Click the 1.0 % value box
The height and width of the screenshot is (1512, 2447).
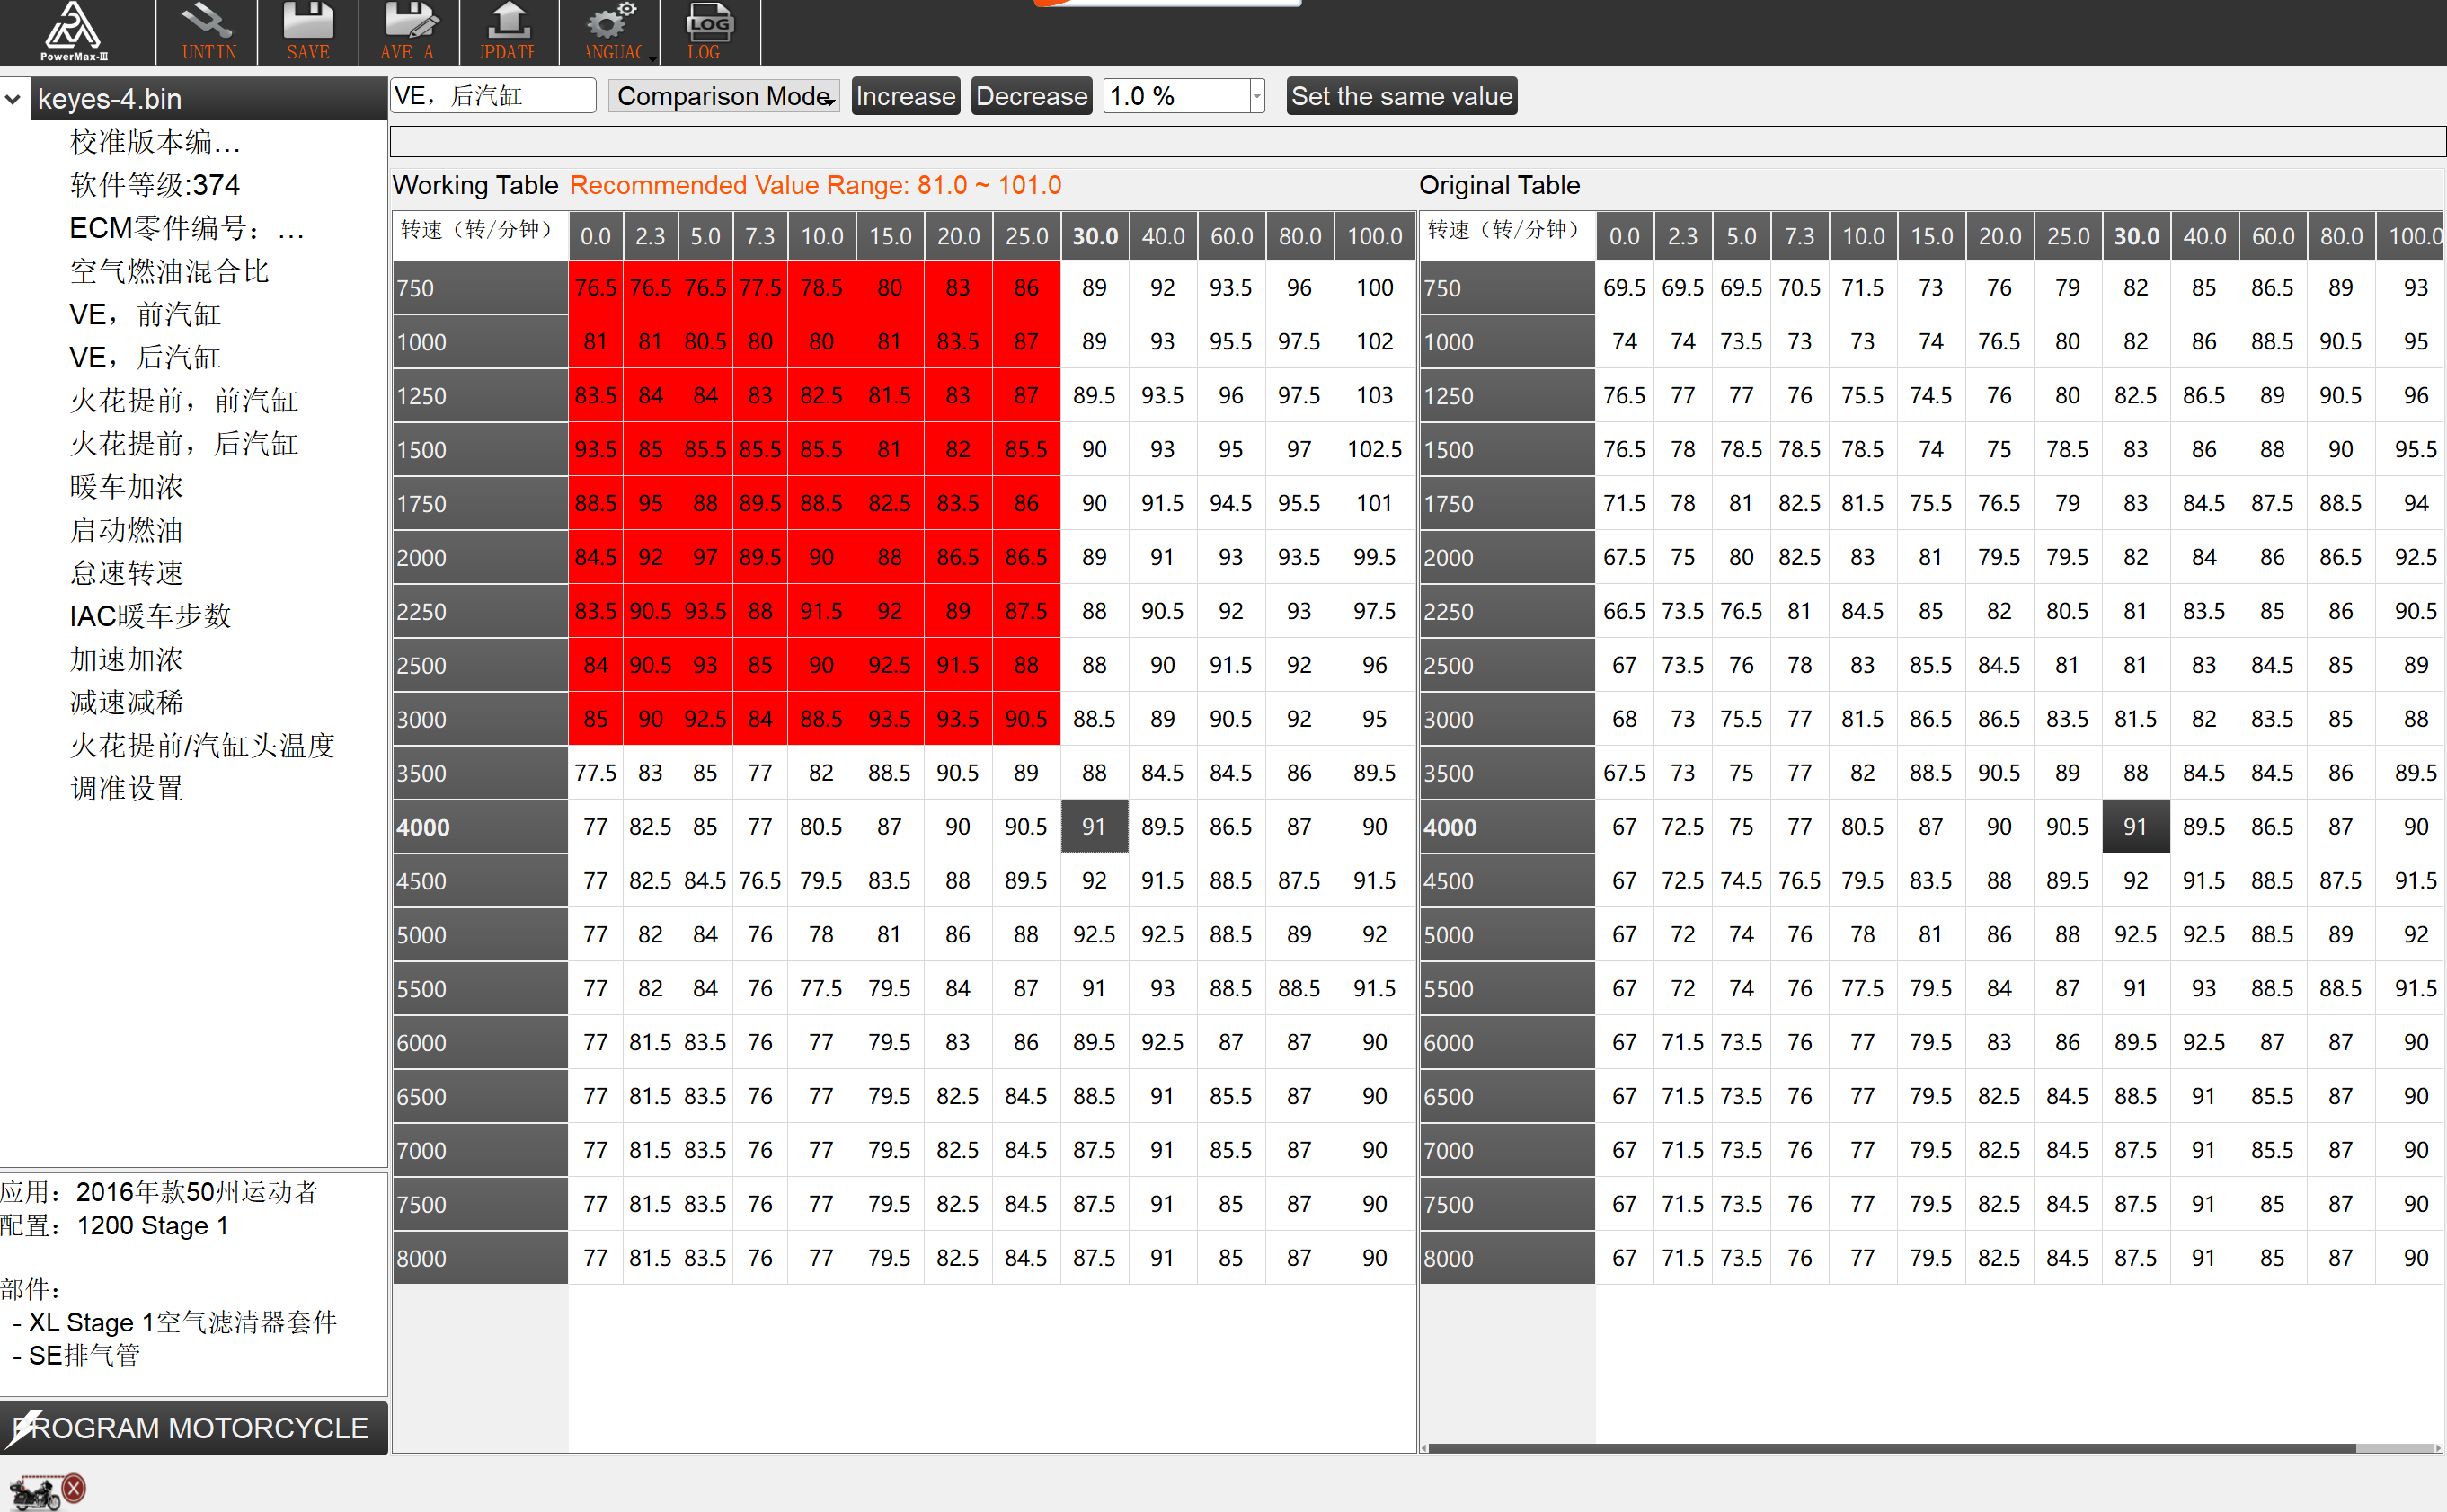click(x=1176, y=96)
